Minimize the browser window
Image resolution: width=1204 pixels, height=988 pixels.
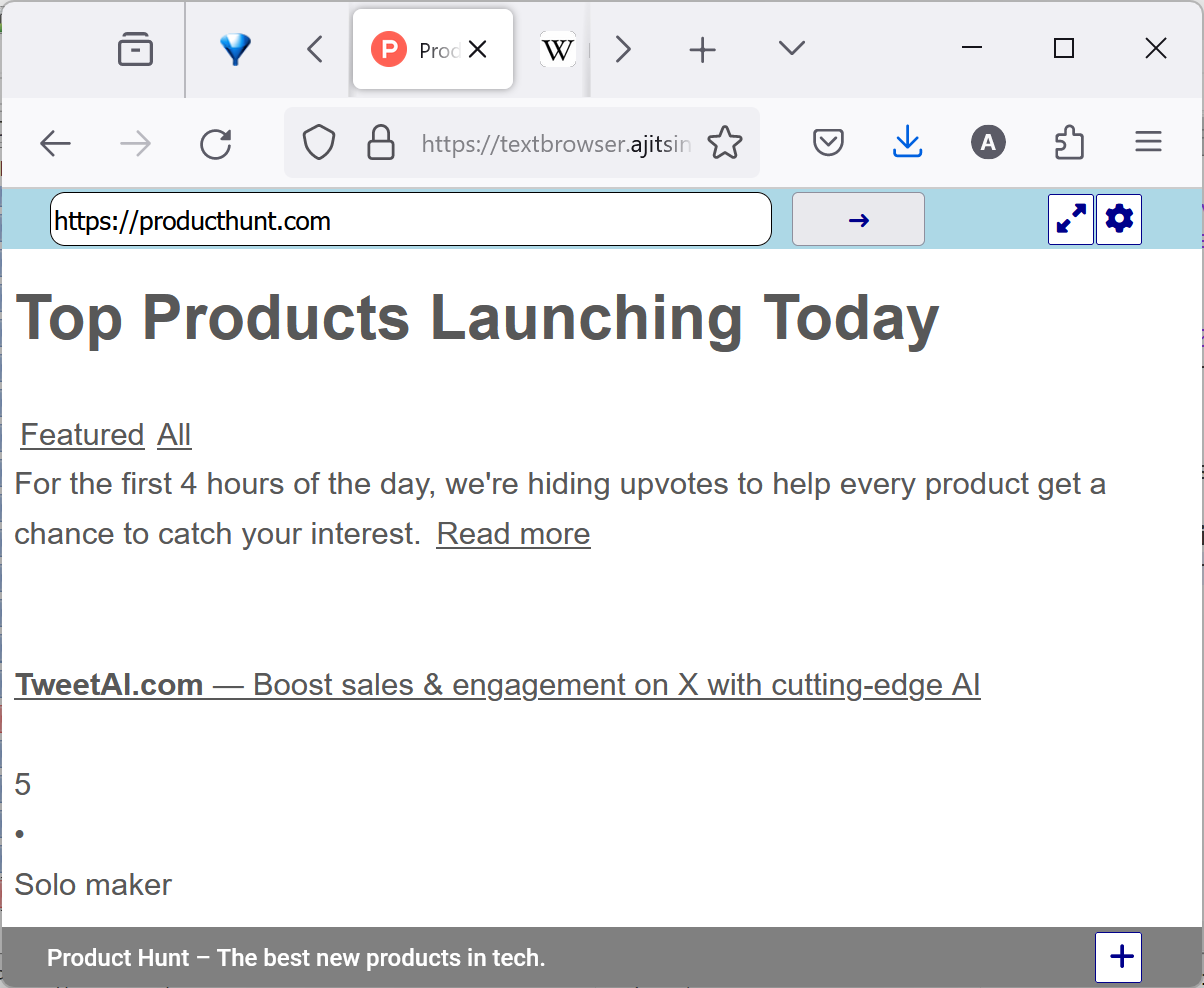pos(972,48)
